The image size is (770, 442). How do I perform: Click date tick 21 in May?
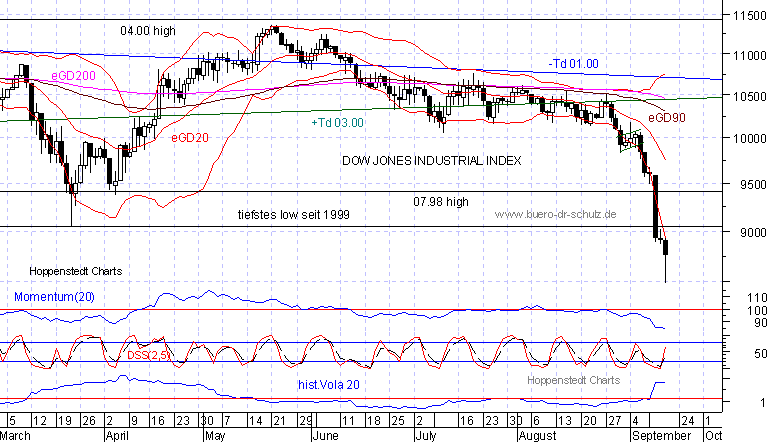279,421
